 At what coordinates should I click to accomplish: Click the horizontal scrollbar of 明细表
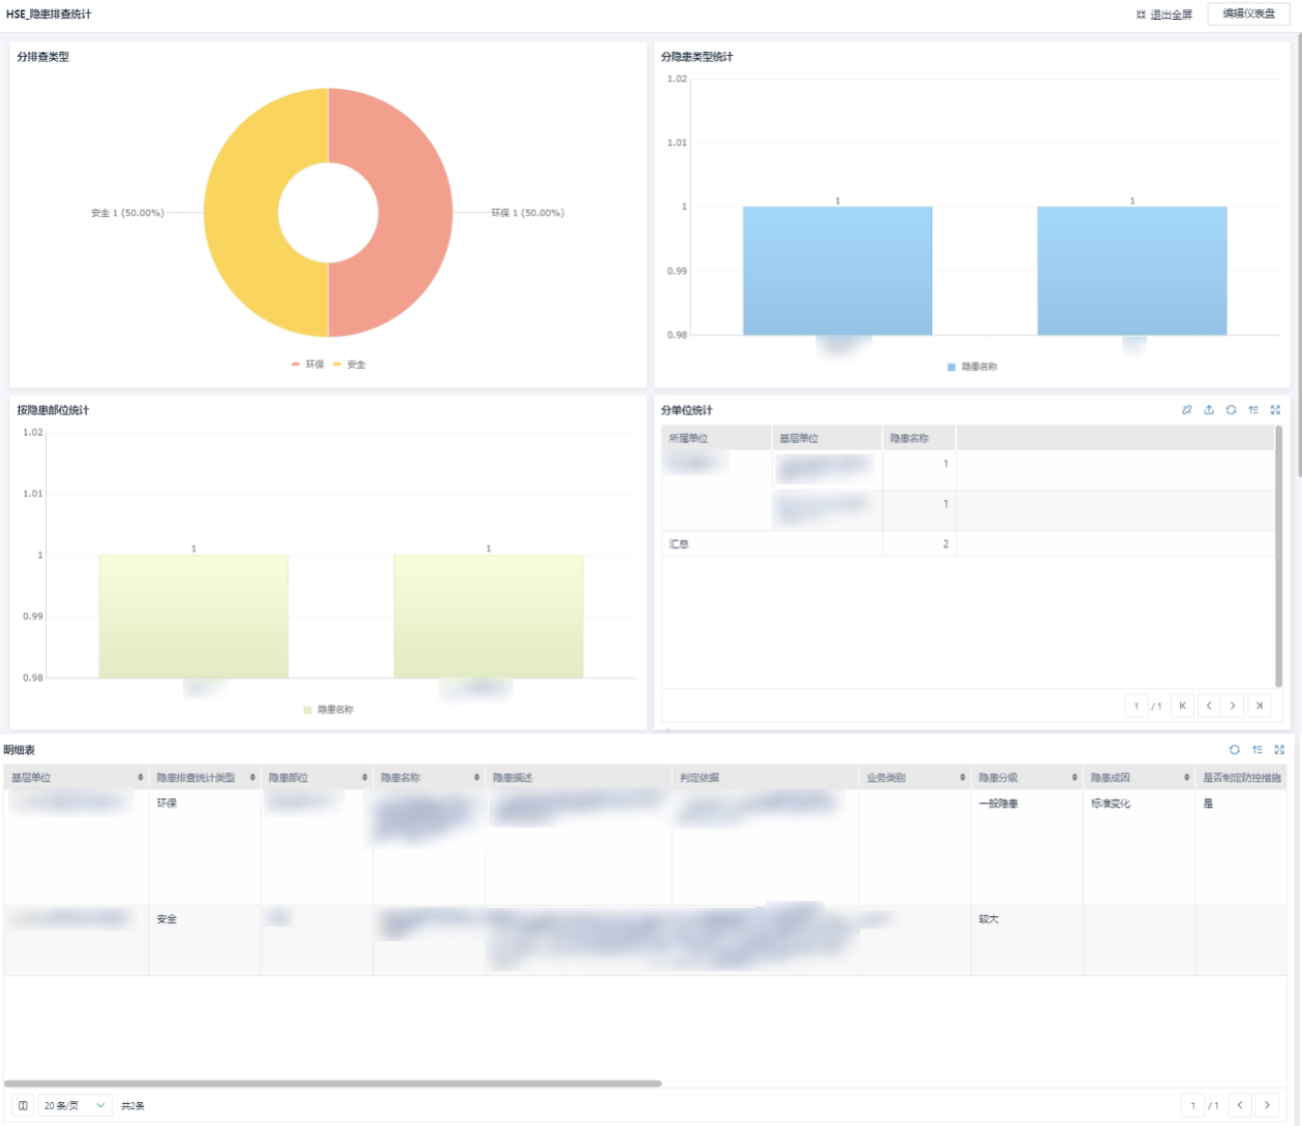(x=333, y=1083)
